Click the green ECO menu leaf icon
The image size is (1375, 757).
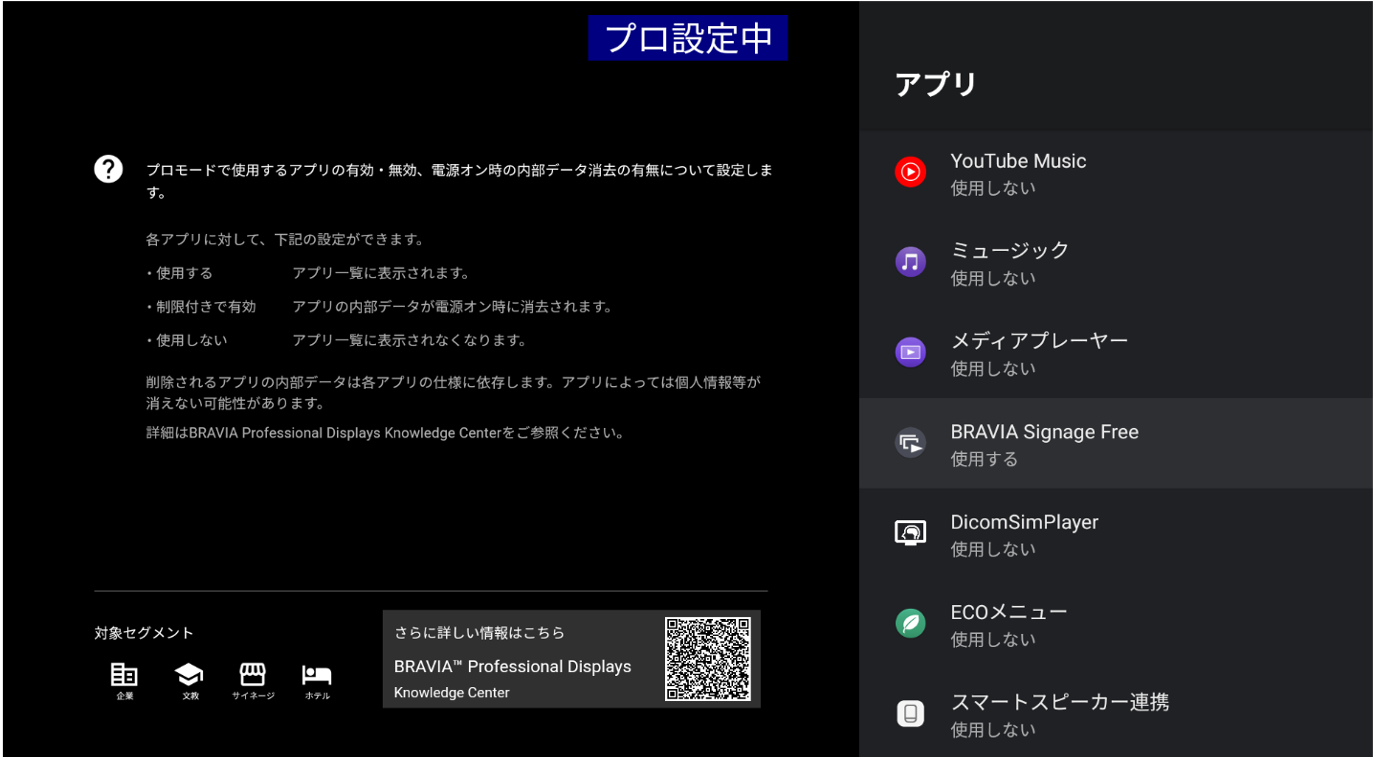pos(910,623)
